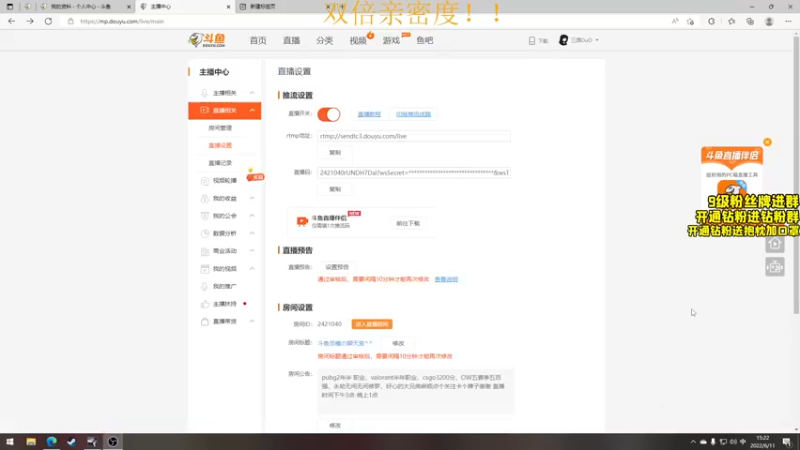
Task: Click the home icon on the right edge
Action: [775, 243]
